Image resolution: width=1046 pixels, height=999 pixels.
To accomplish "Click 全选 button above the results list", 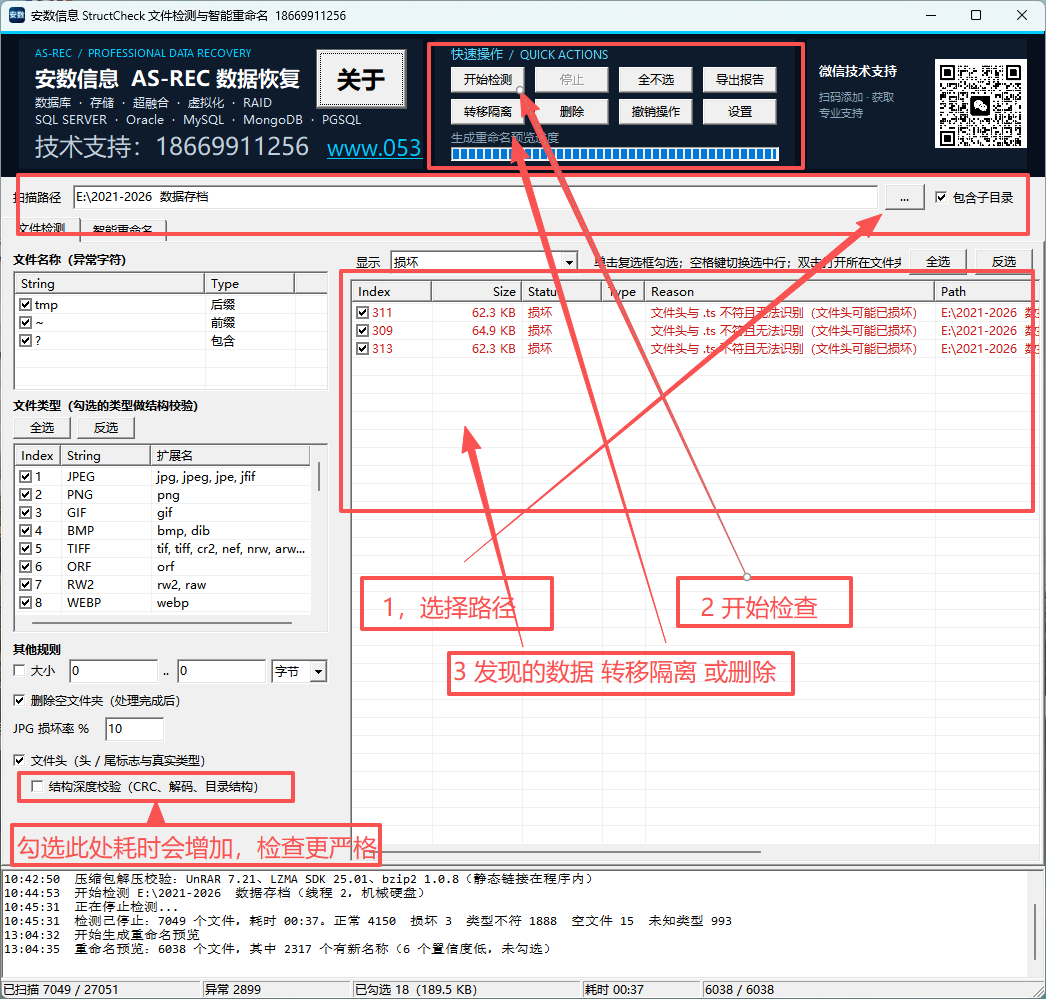I will tap(938, 262).
